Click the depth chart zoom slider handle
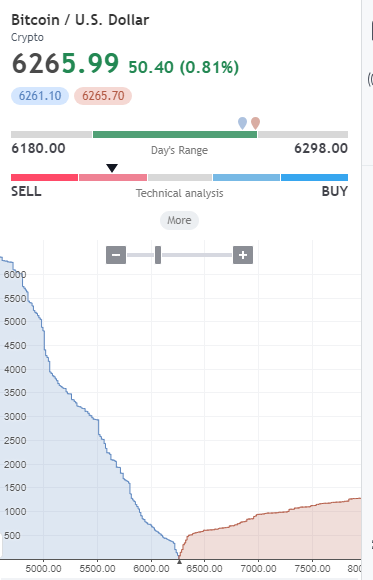The image size is (373, 580). pyautogui.click(x=158, y=255)
